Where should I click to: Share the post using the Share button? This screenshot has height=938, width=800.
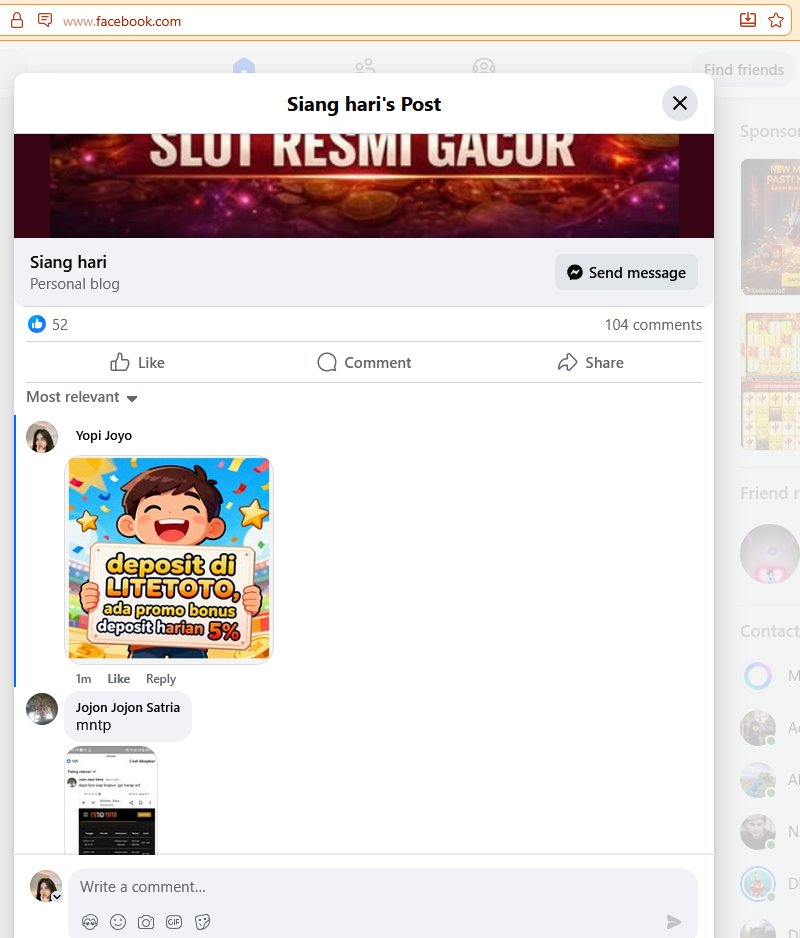590,363
